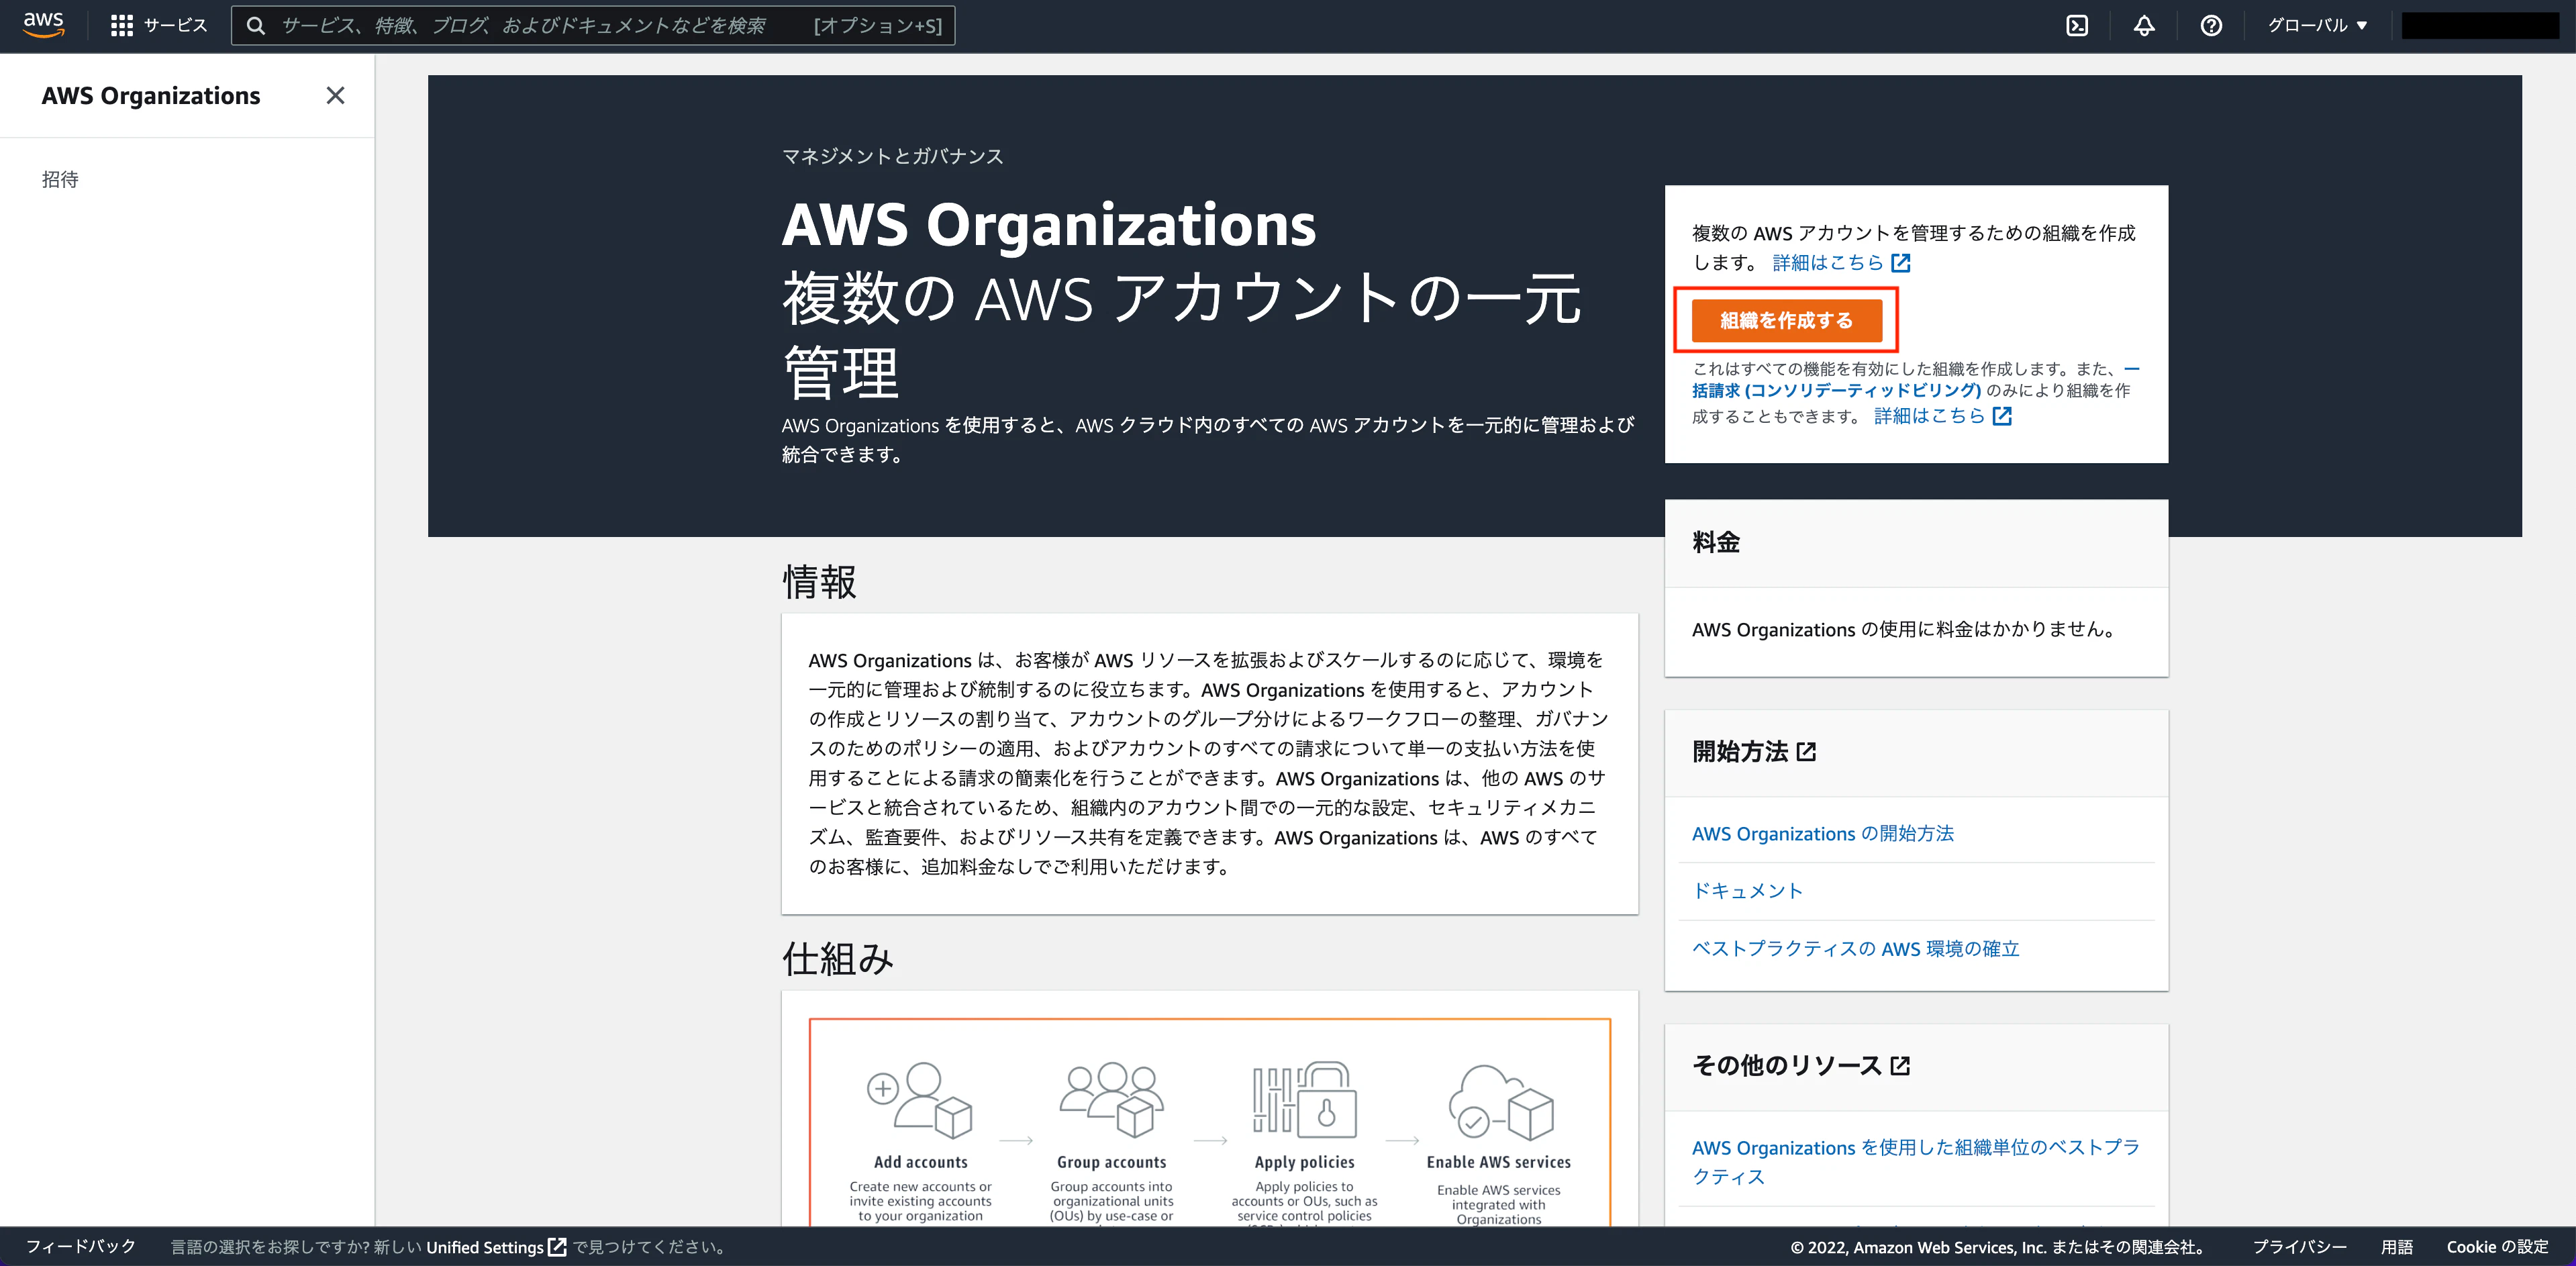The width and height of the screenshot is (2576, 1266).
Task: Click フィードバック in the footer
Action: (81, 1247)
